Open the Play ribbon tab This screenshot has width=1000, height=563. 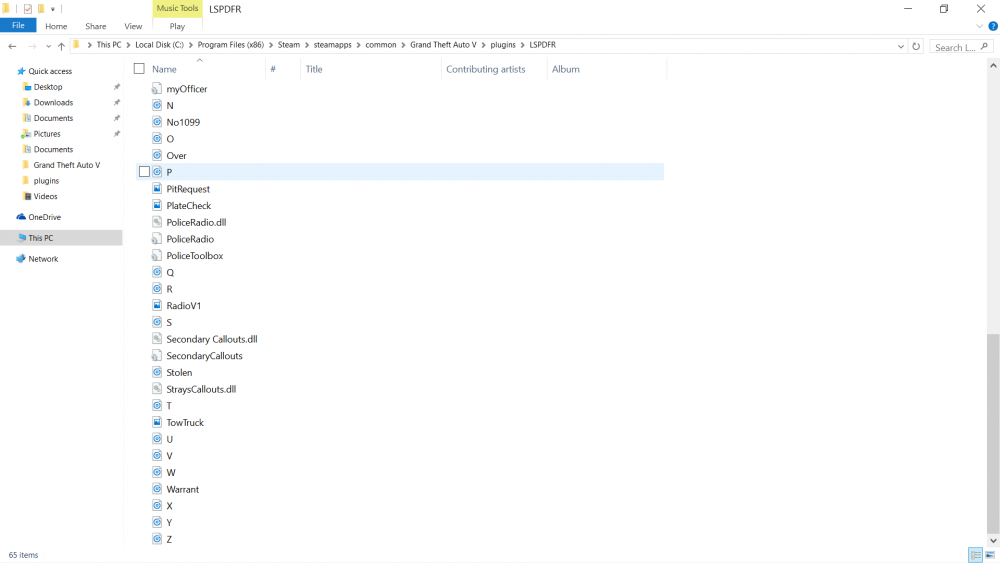pyautogui.click(x=177, y=26)
